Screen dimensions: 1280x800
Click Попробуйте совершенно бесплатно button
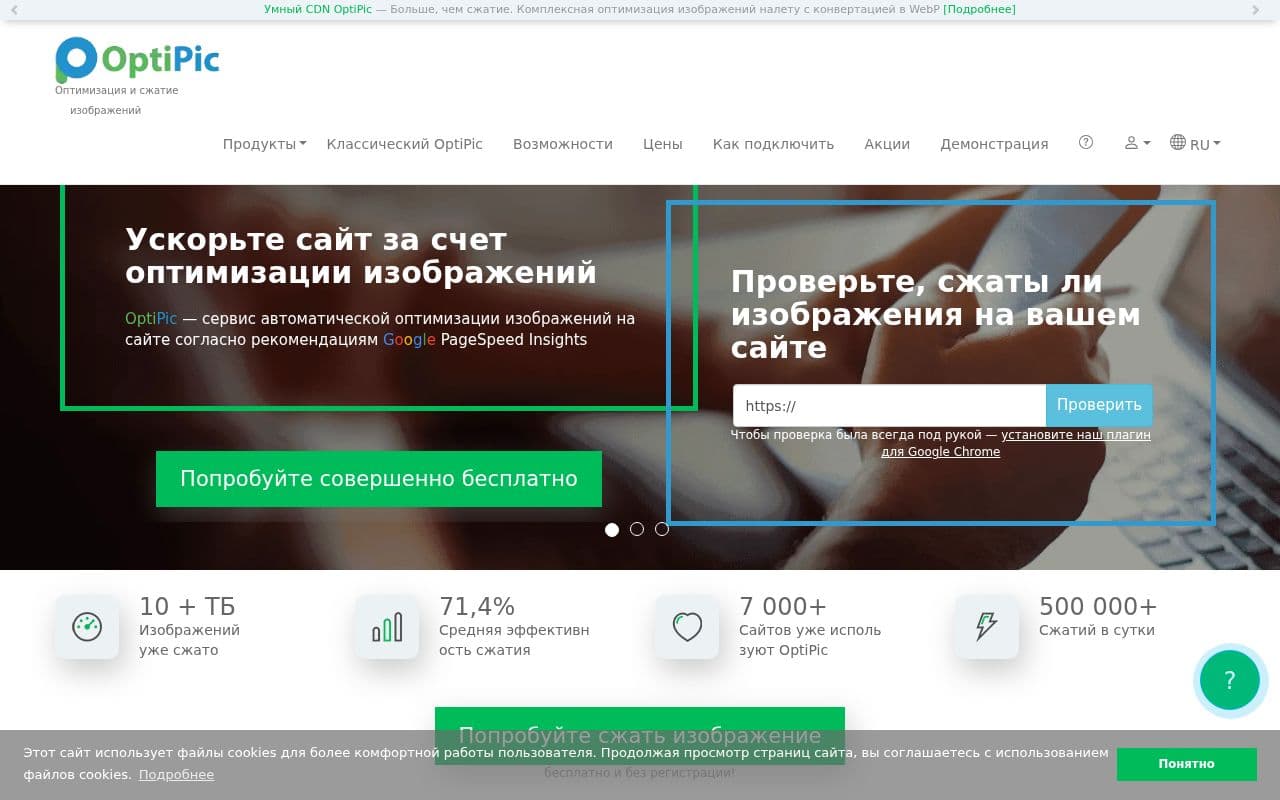379,478
